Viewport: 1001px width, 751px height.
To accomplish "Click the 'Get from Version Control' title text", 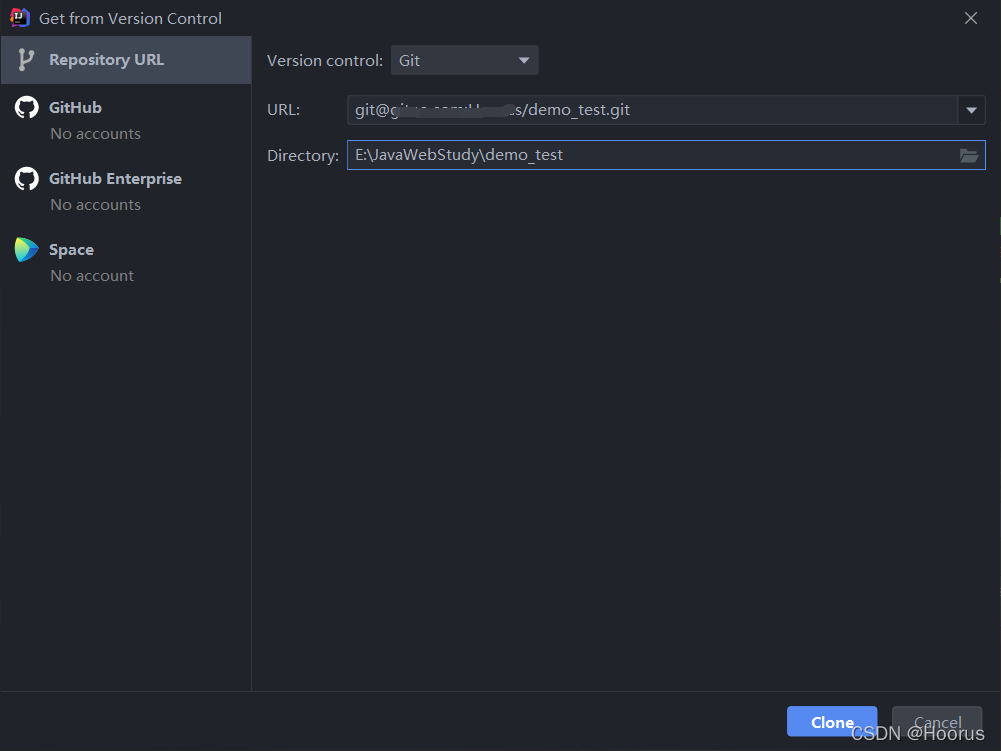I will tap(130, 19).
